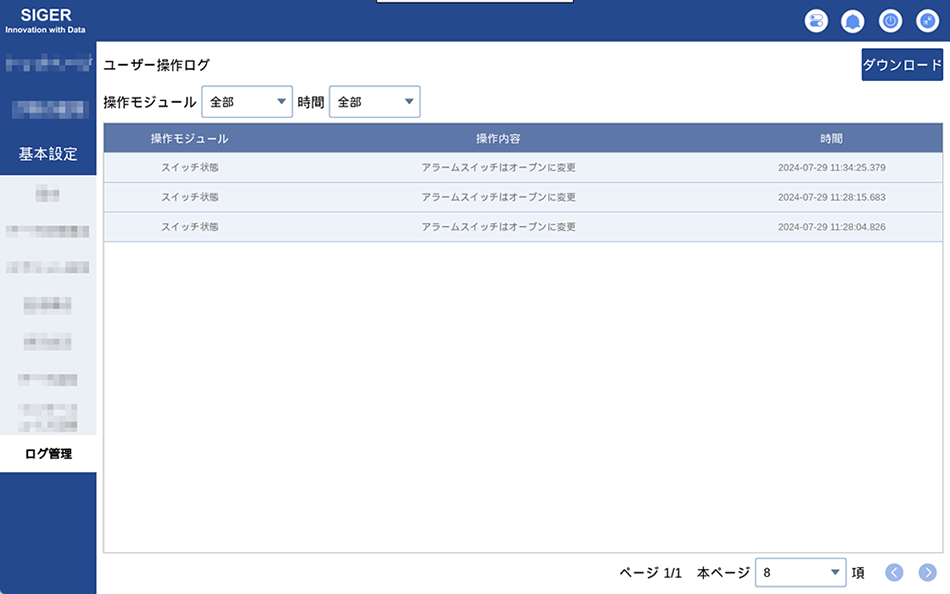Open the 時間 filter dropdown

point(374,102)
